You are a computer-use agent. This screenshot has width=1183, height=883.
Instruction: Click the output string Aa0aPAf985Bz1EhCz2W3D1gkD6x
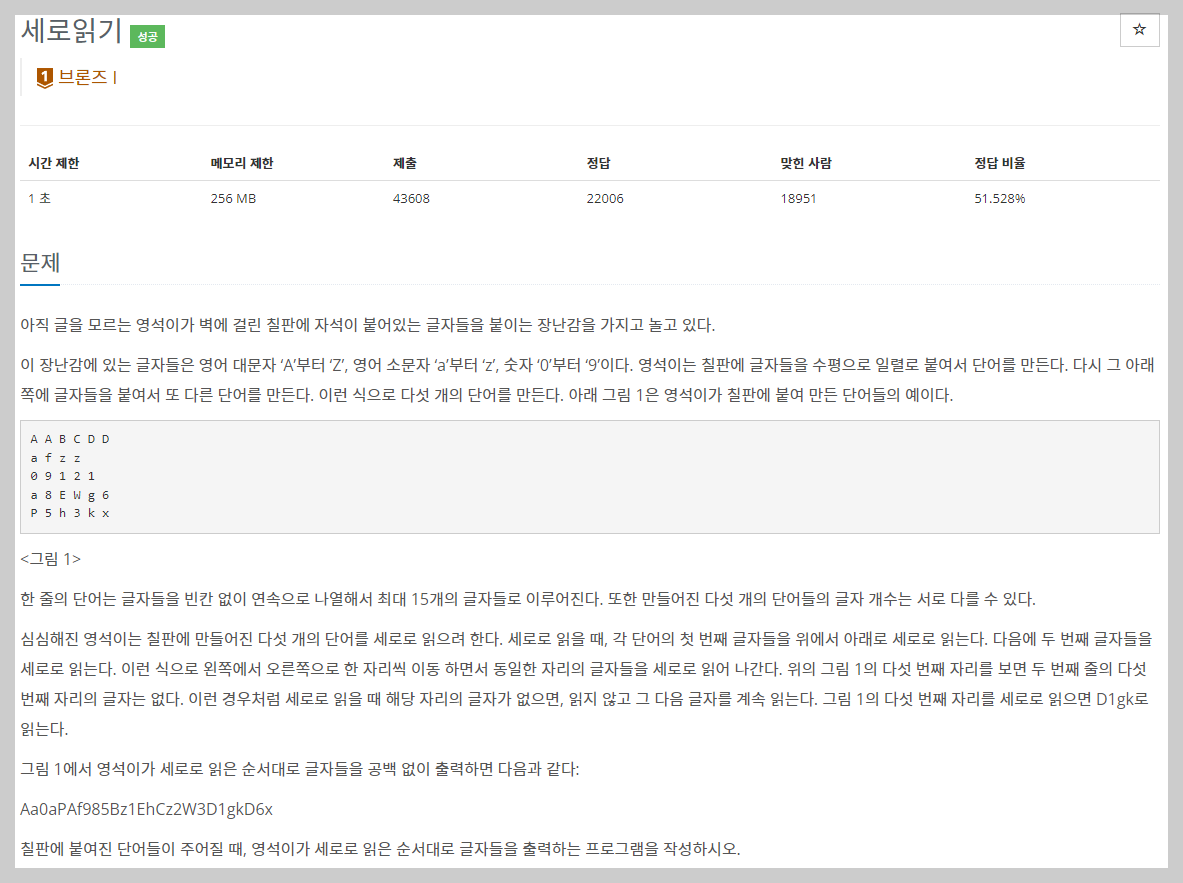(146, 809)
